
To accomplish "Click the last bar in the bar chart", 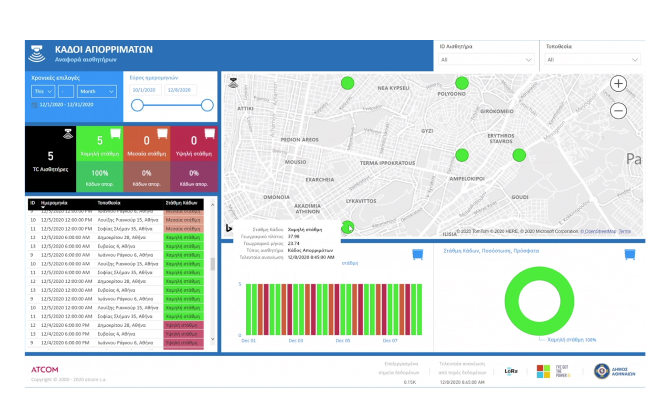I will click(x=419, y=309).
